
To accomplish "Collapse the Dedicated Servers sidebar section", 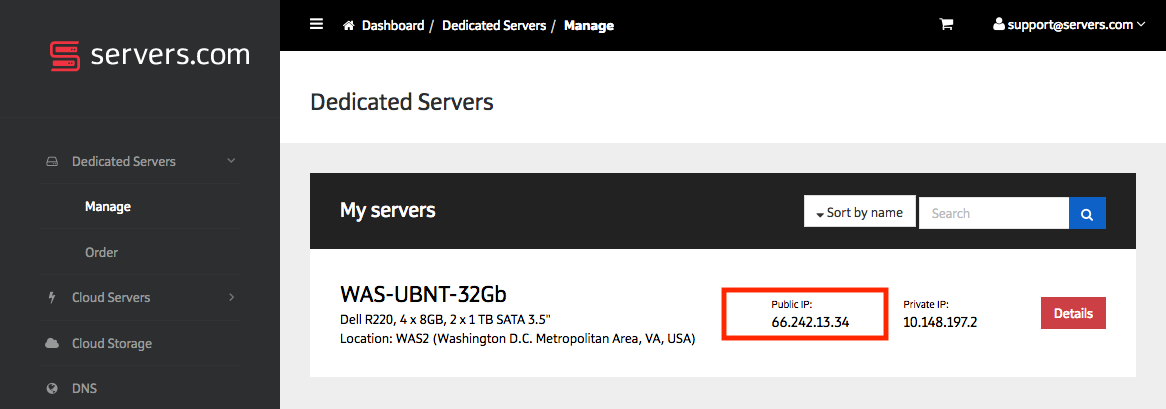I will point(231,161).
